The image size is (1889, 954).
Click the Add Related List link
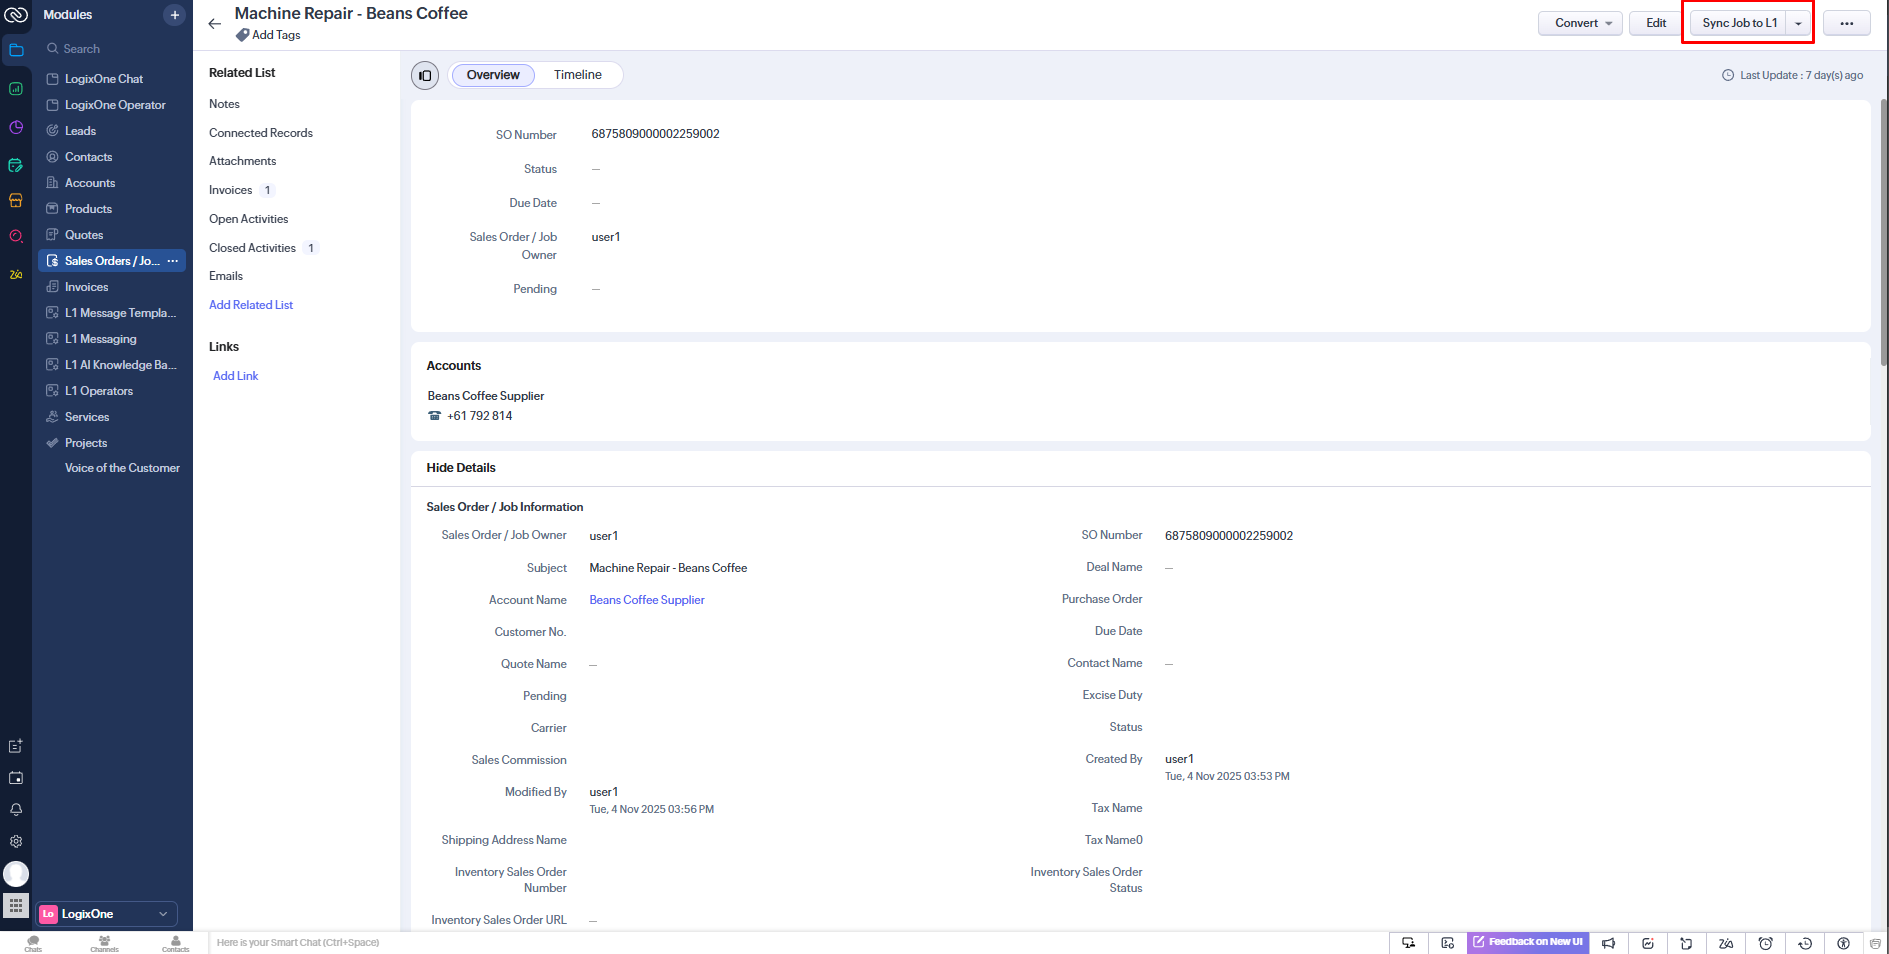[251, 305]
